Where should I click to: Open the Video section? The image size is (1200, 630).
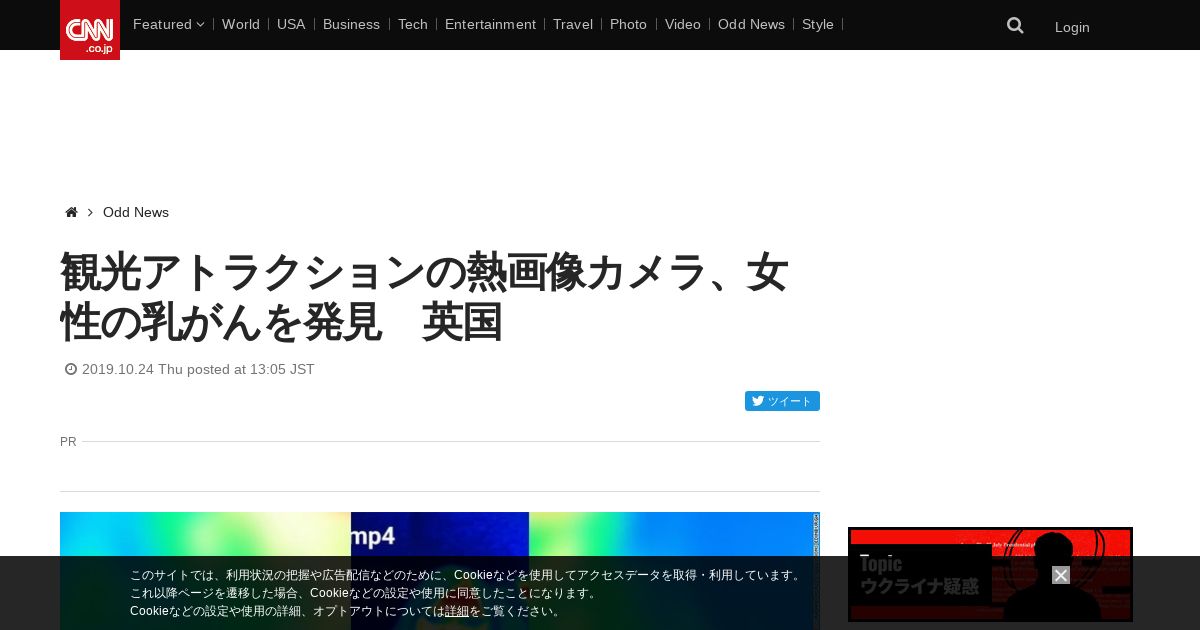(x=683, y=24)
